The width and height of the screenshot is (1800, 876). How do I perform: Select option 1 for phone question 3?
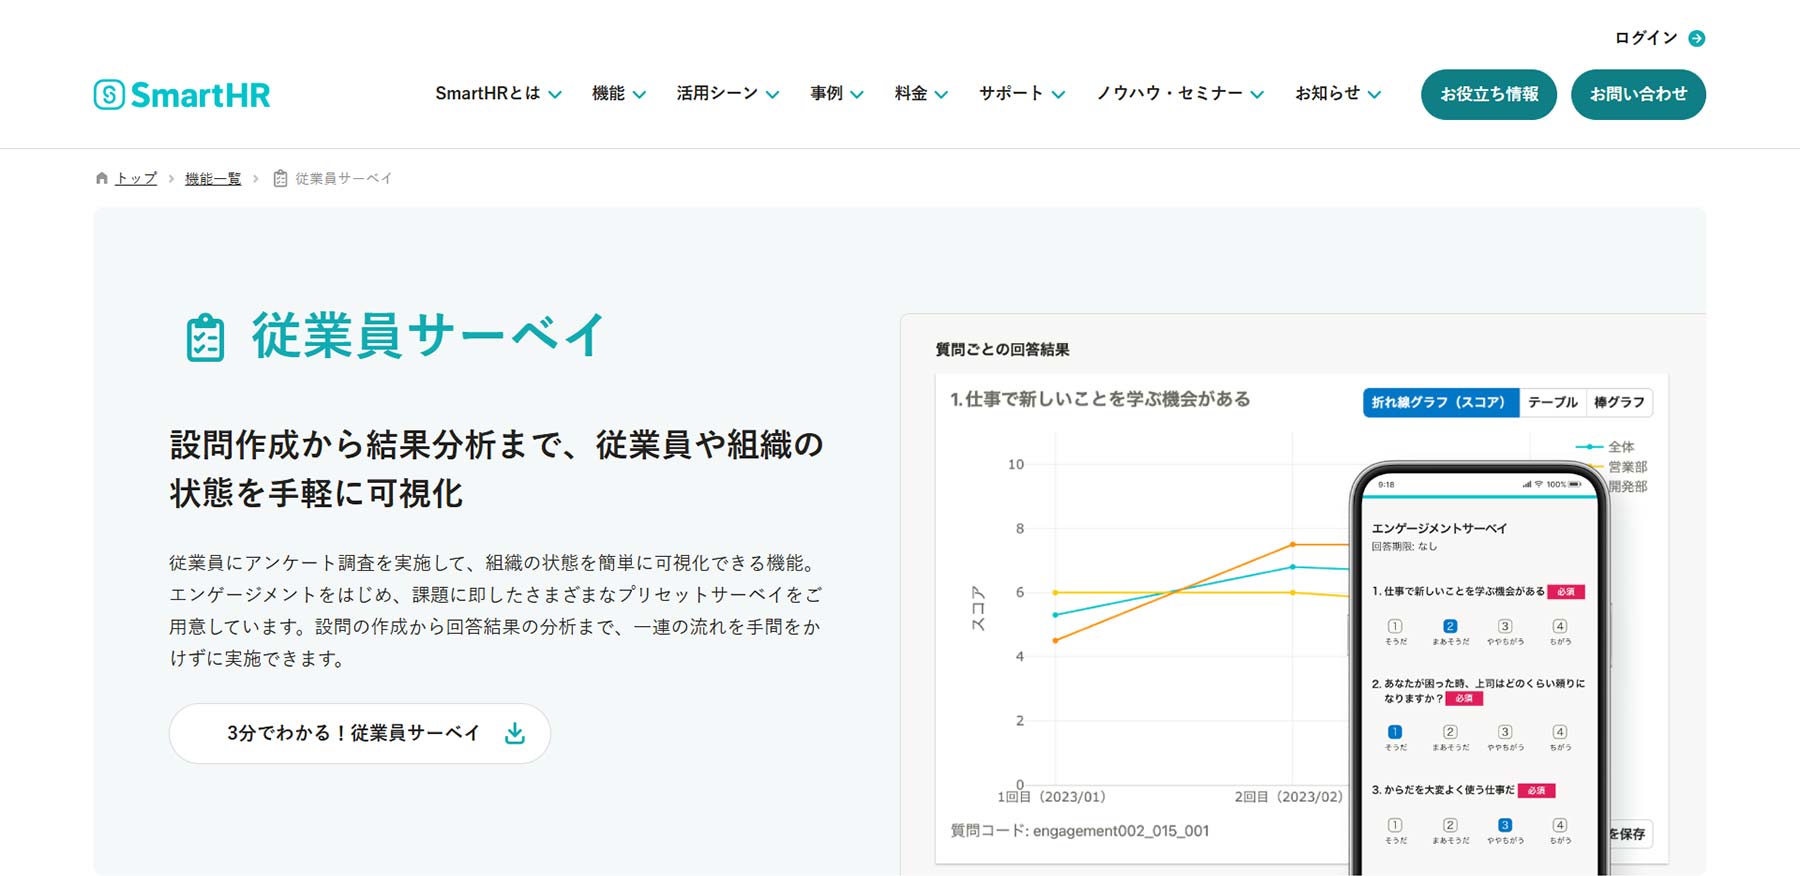(1395, 825)
